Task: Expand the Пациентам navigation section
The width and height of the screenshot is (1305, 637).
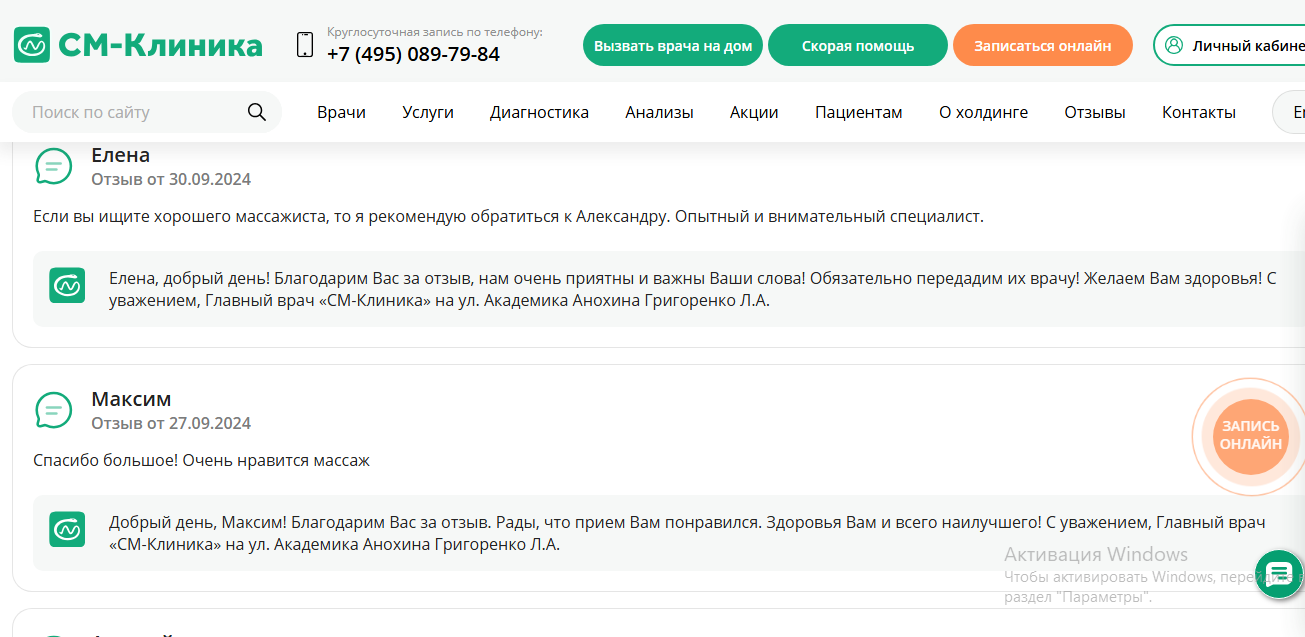Action: click(858, 112)
